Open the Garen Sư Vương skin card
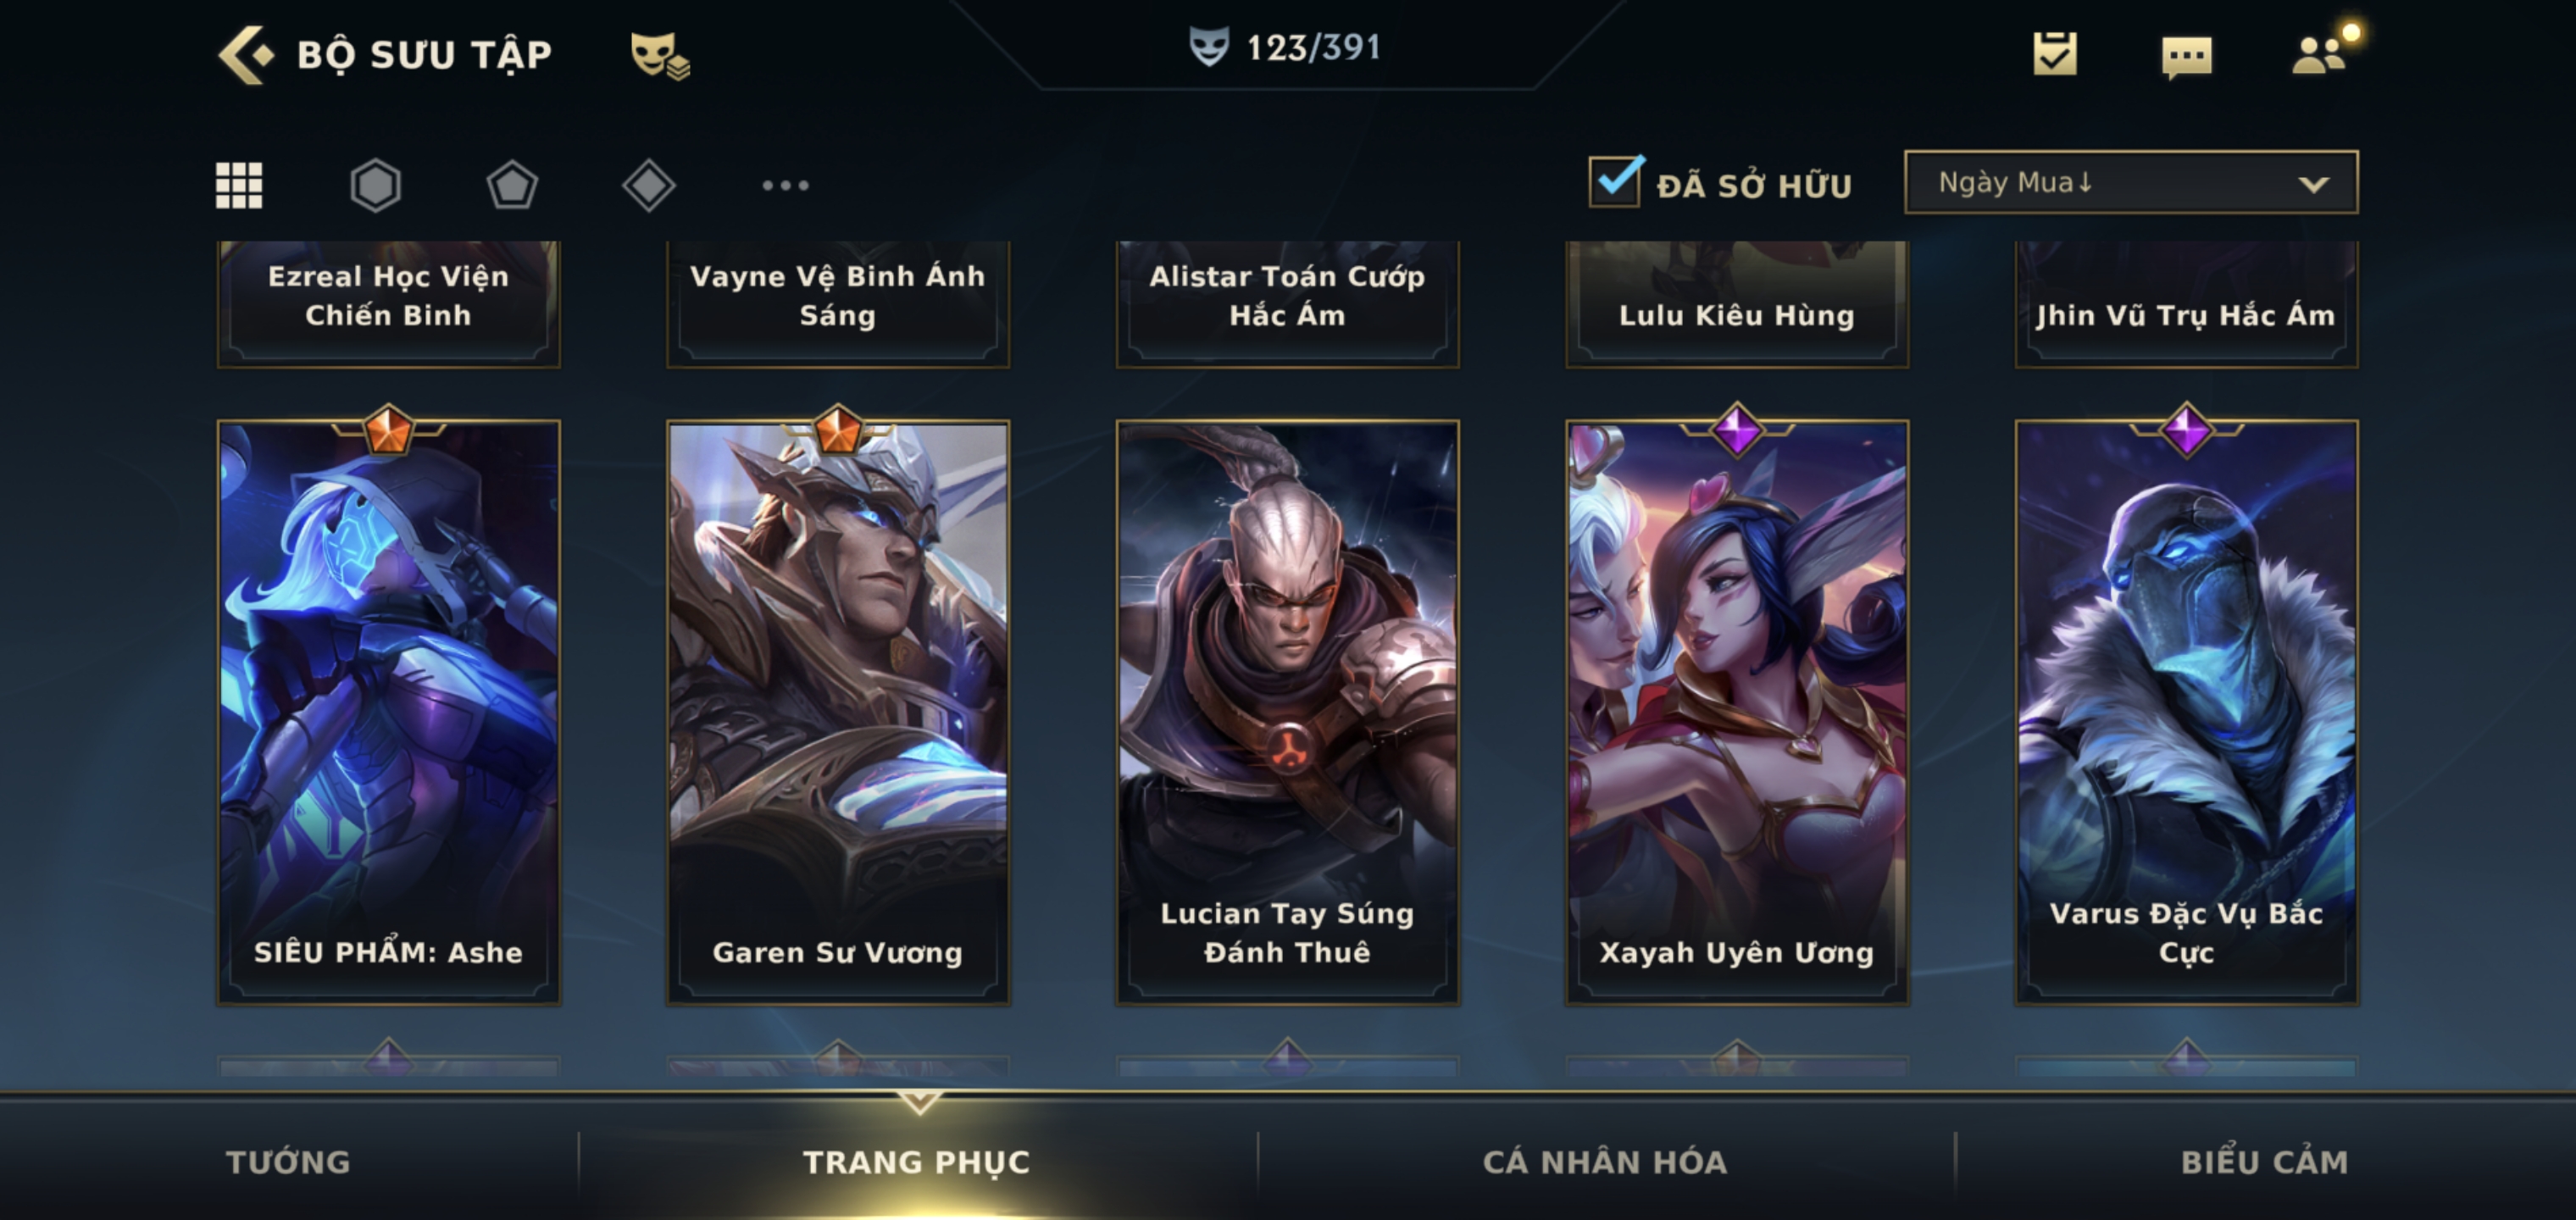 point(838,711)
